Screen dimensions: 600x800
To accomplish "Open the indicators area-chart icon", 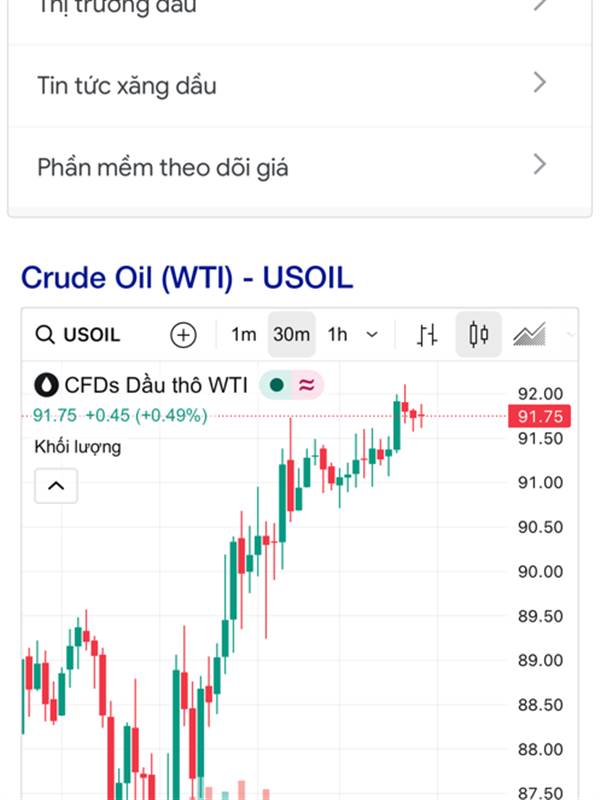I will click(x=529, y=335).
